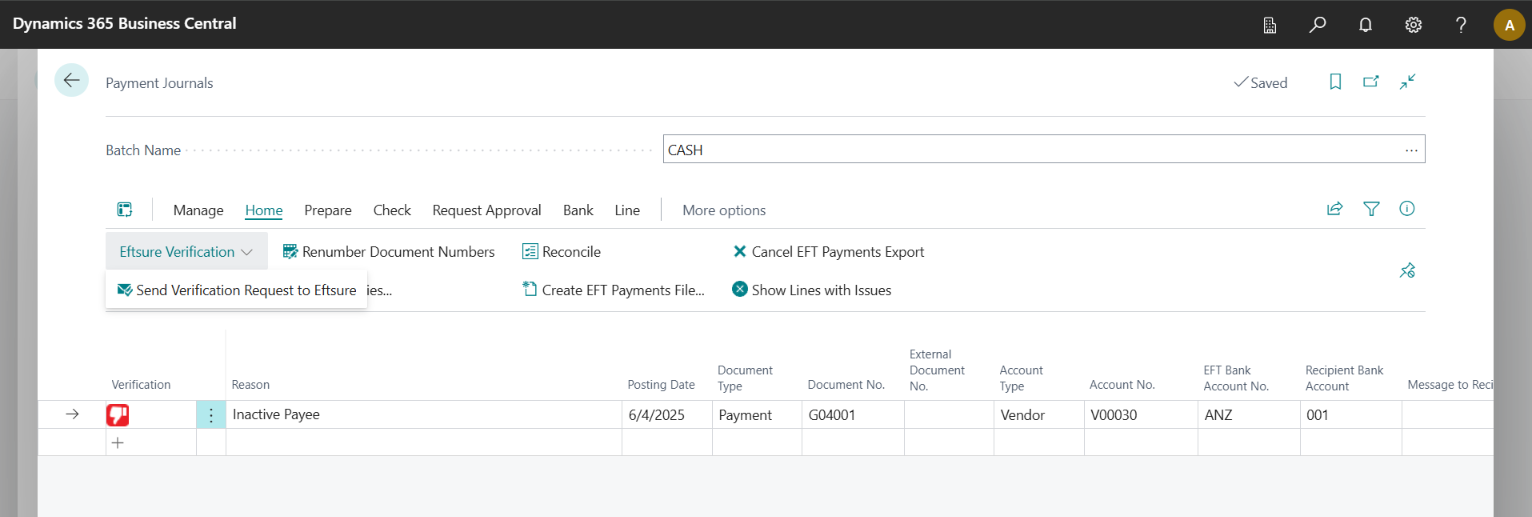Show the FactBox information icon
The image size is (1532, 517).
tap(1407, 209)
